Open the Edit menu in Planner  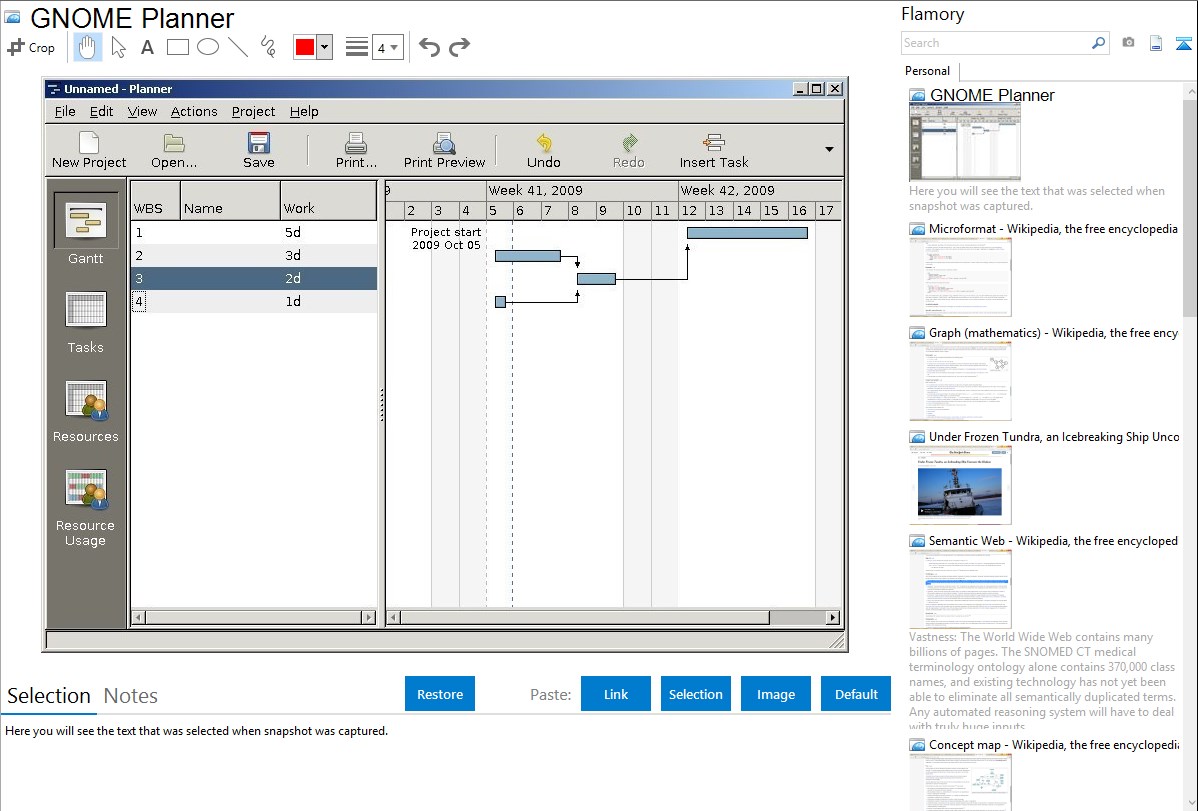[101, 112]
